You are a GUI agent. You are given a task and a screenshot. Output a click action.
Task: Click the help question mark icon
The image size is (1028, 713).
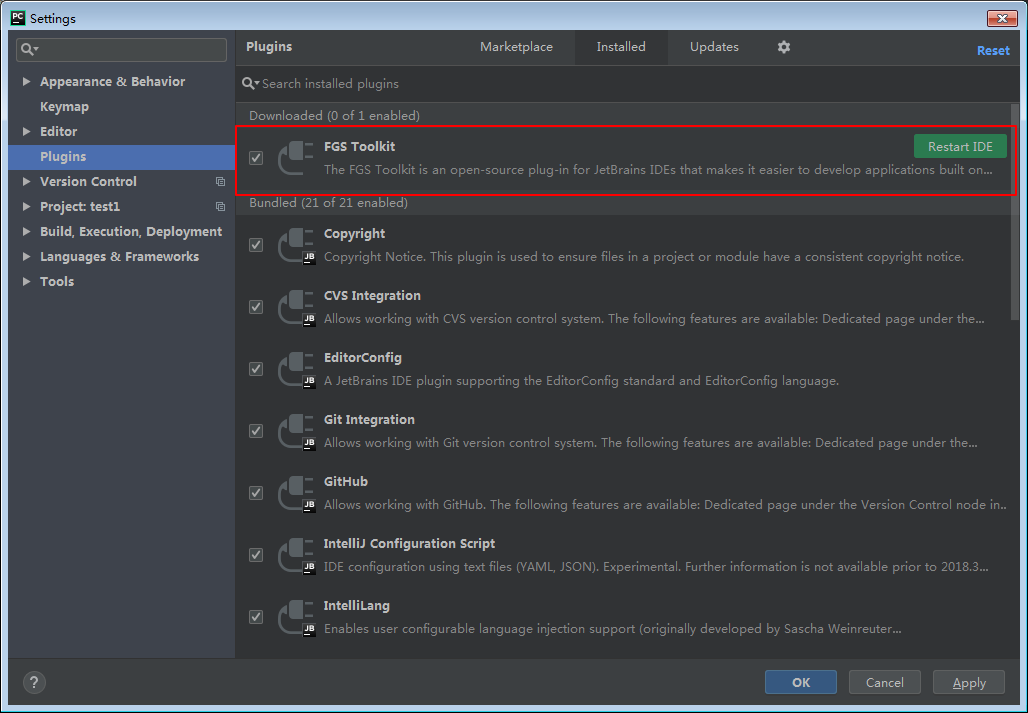(x=34, y=683)
